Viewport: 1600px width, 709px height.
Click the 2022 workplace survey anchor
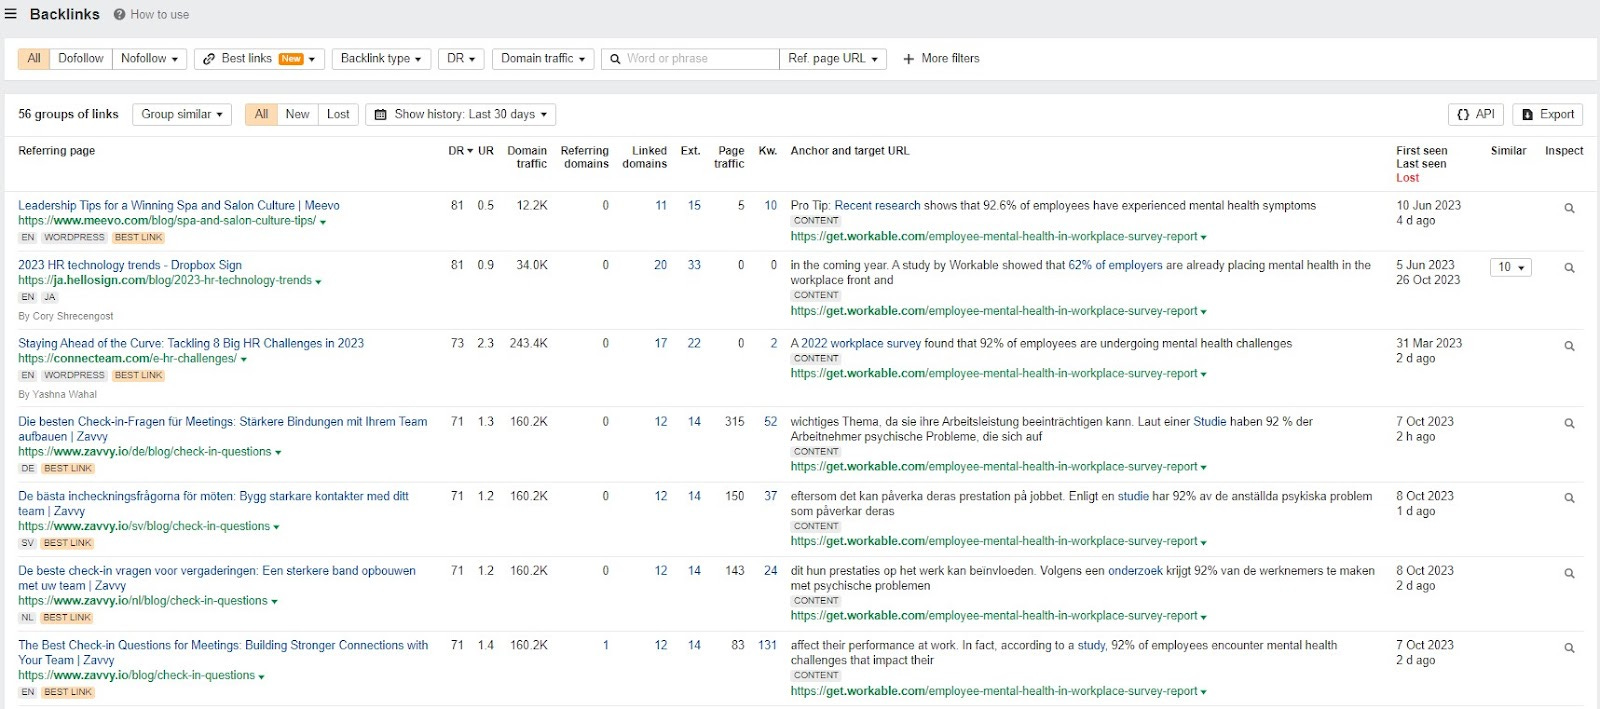[x=861, y=343]
